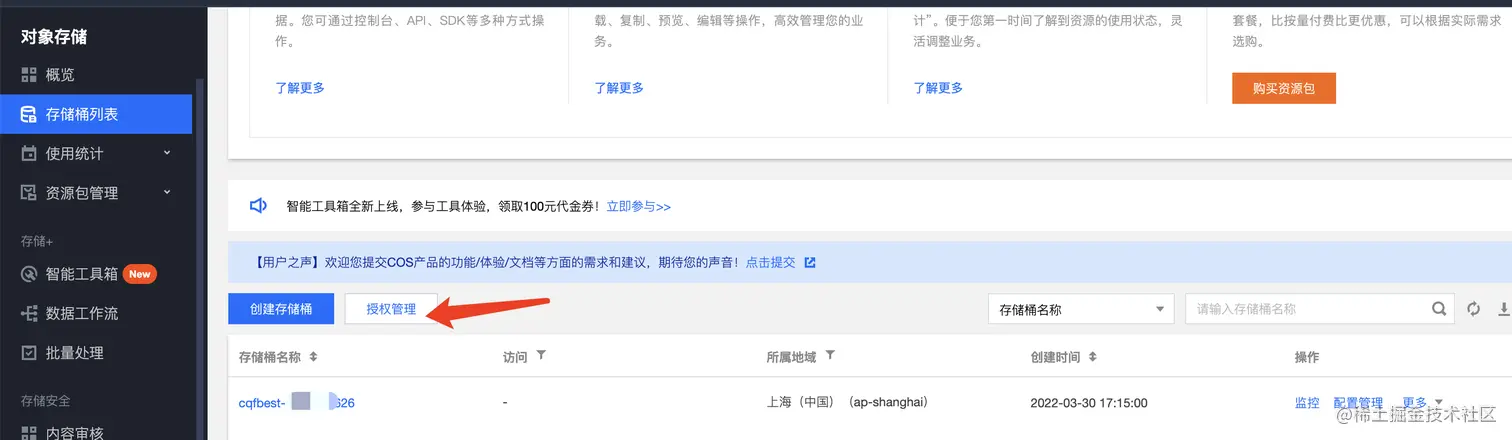
Task: Click the 存储桶列表 bucket icon
Action: [29, 114]
